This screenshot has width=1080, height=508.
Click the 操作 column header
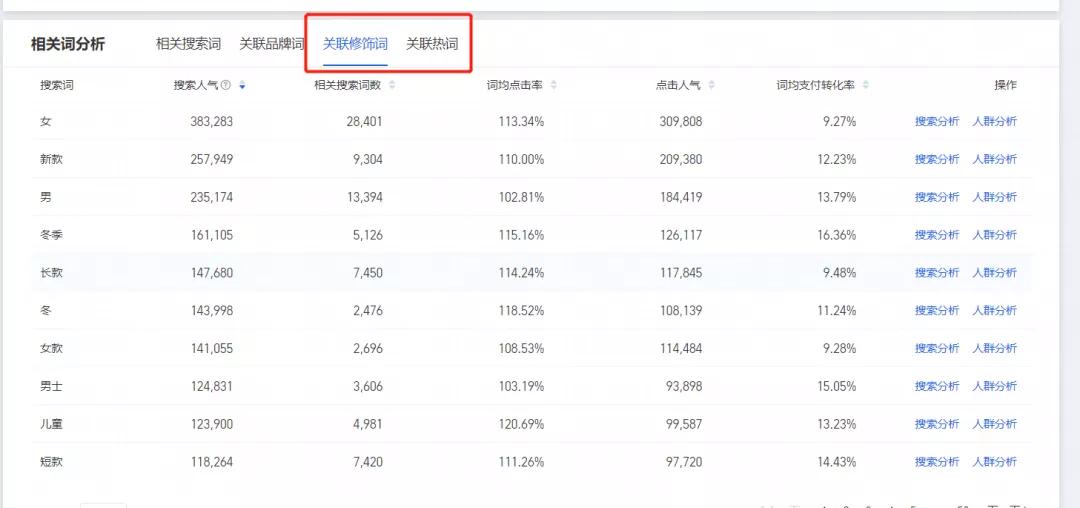pyautogui.click(x=1005, y=85)
